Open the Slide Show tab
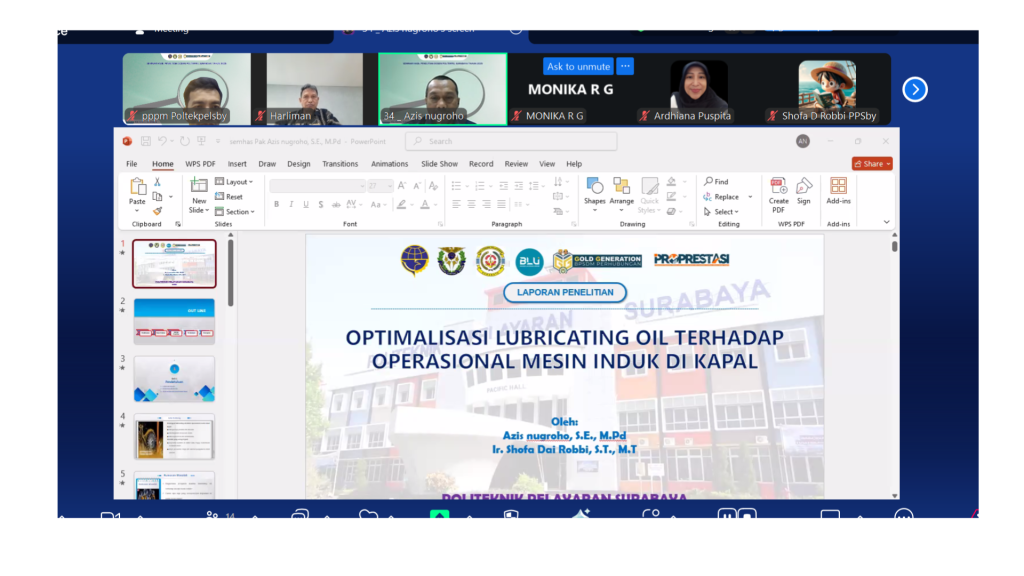Screen dimensions: 1024x576 coord(439,164)
